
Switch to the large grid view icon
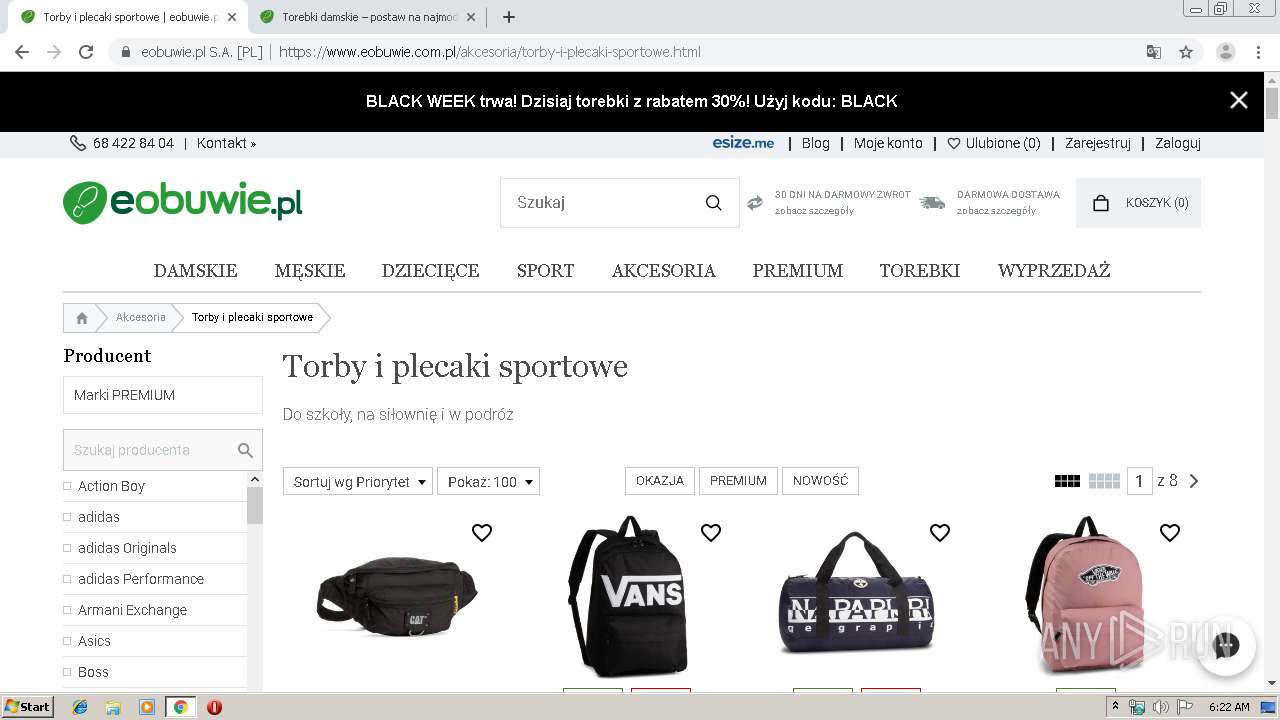coord(1067,481)
